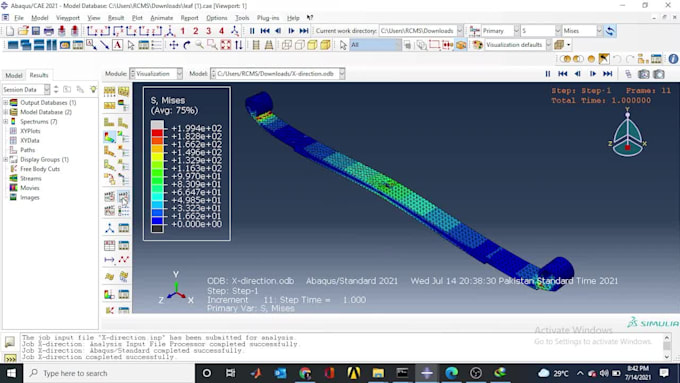Click the Open file folder icon
This screenshot has width=680, height=383.
click(x=23, y=31)
